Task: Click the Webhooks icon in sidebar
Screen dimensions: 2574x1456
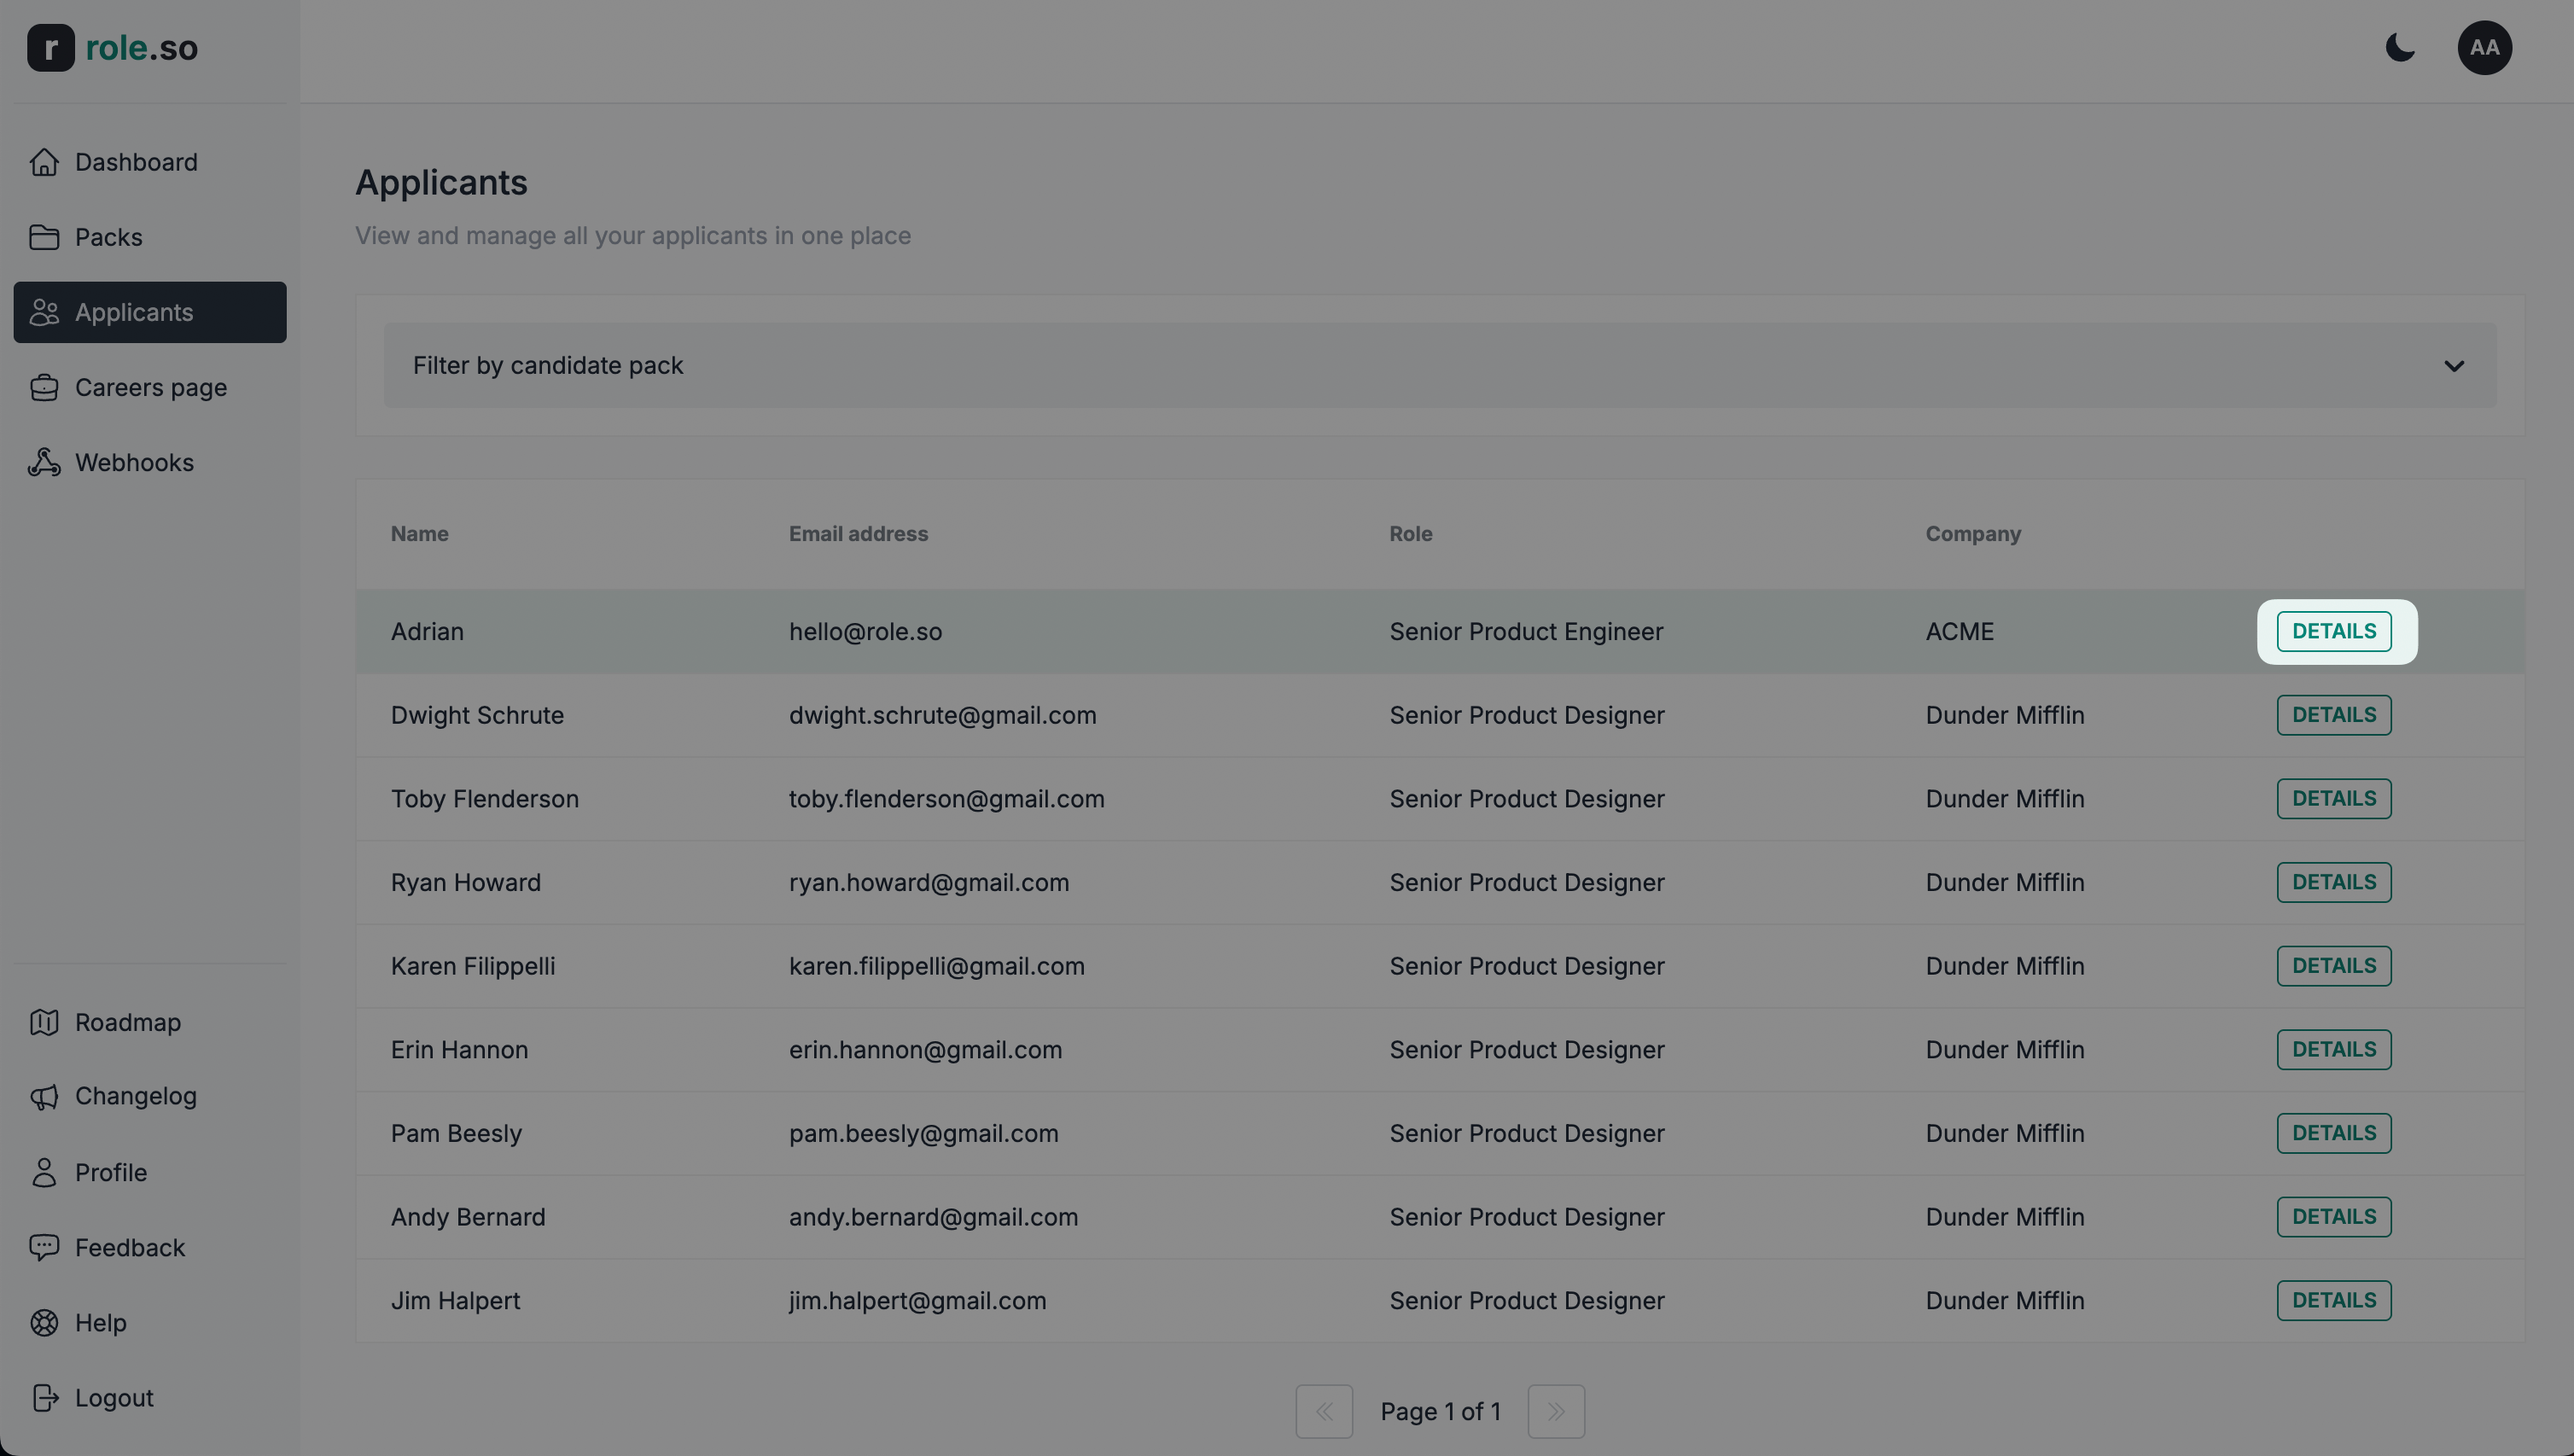Action: coord(44,462)
